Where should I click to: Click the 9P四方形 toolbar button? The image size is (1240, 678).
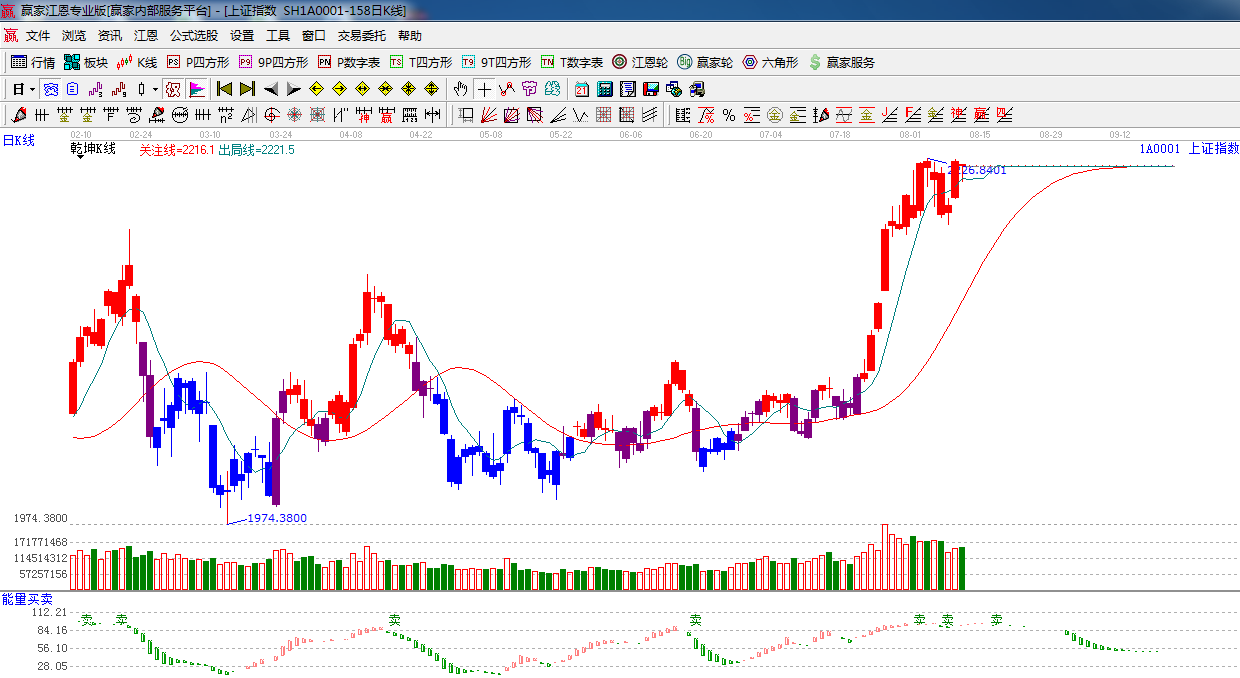pyautogui.click(x=273, y=62)
